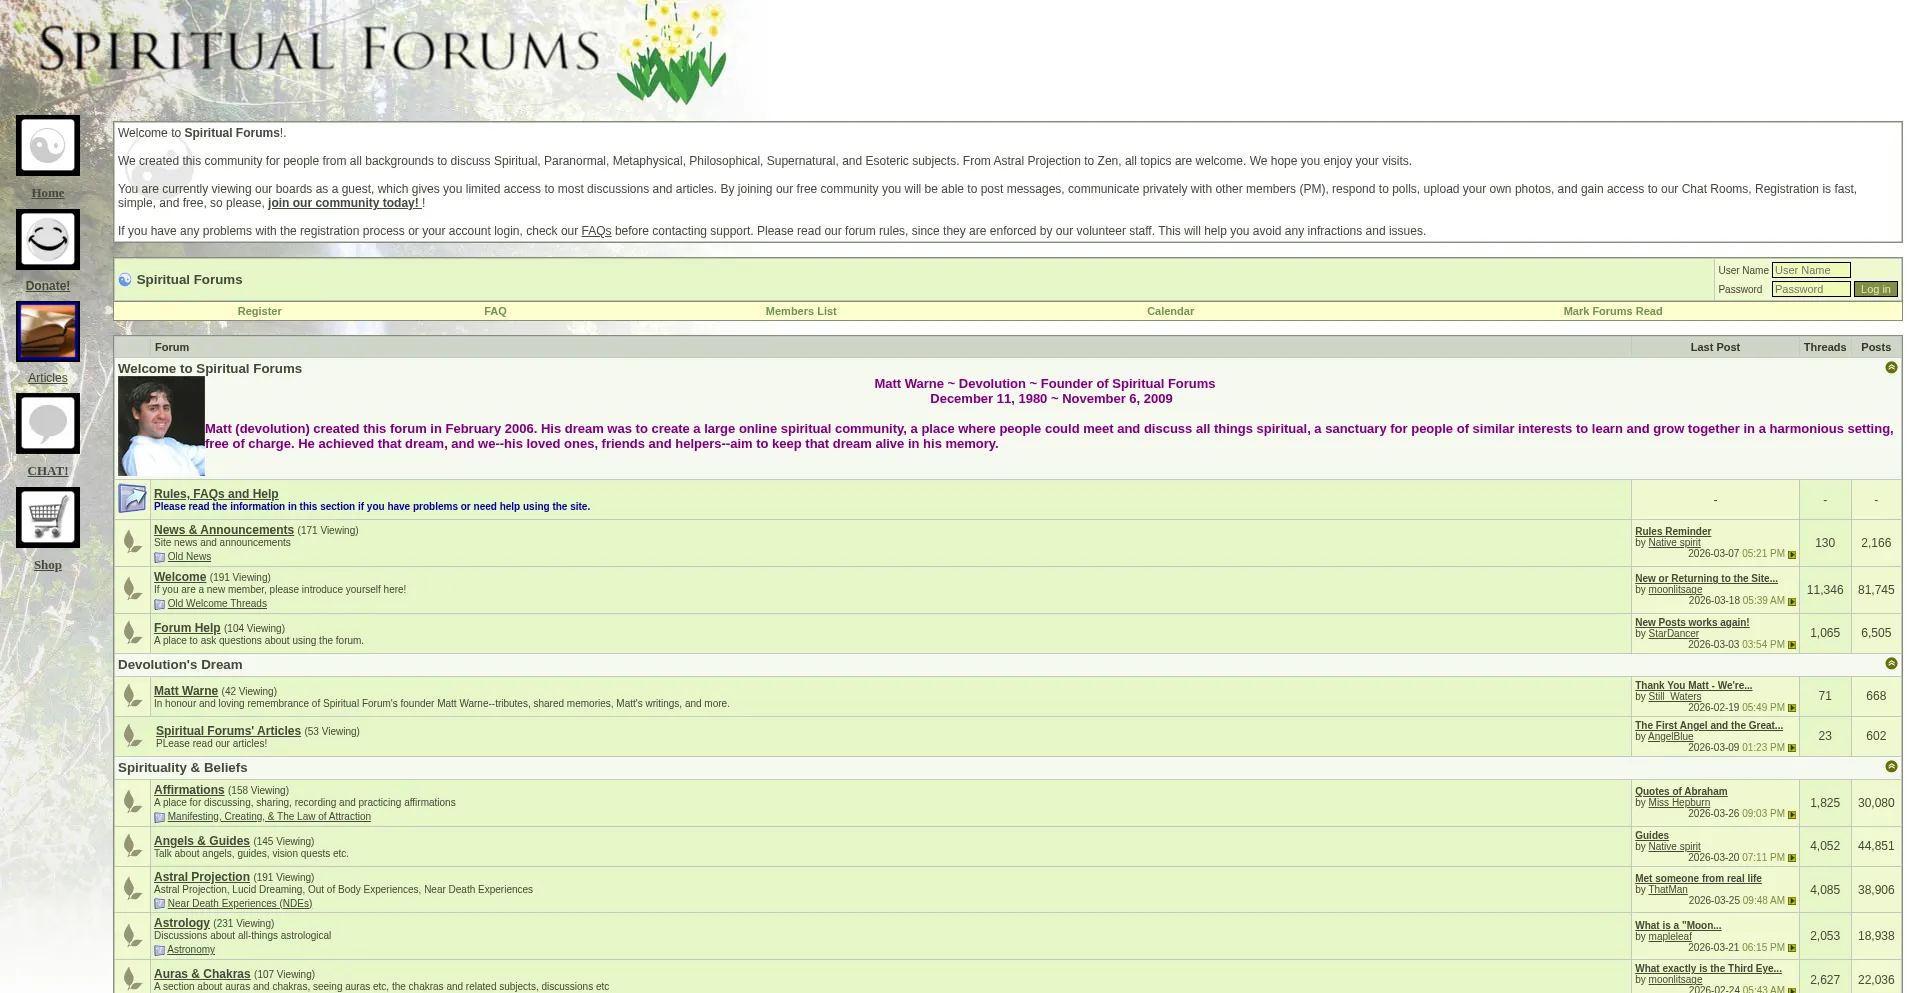Open The First Angel and the Great... post
Image resolution: width=1920 pixels, height=993 pixels.
click(1709, 726)
